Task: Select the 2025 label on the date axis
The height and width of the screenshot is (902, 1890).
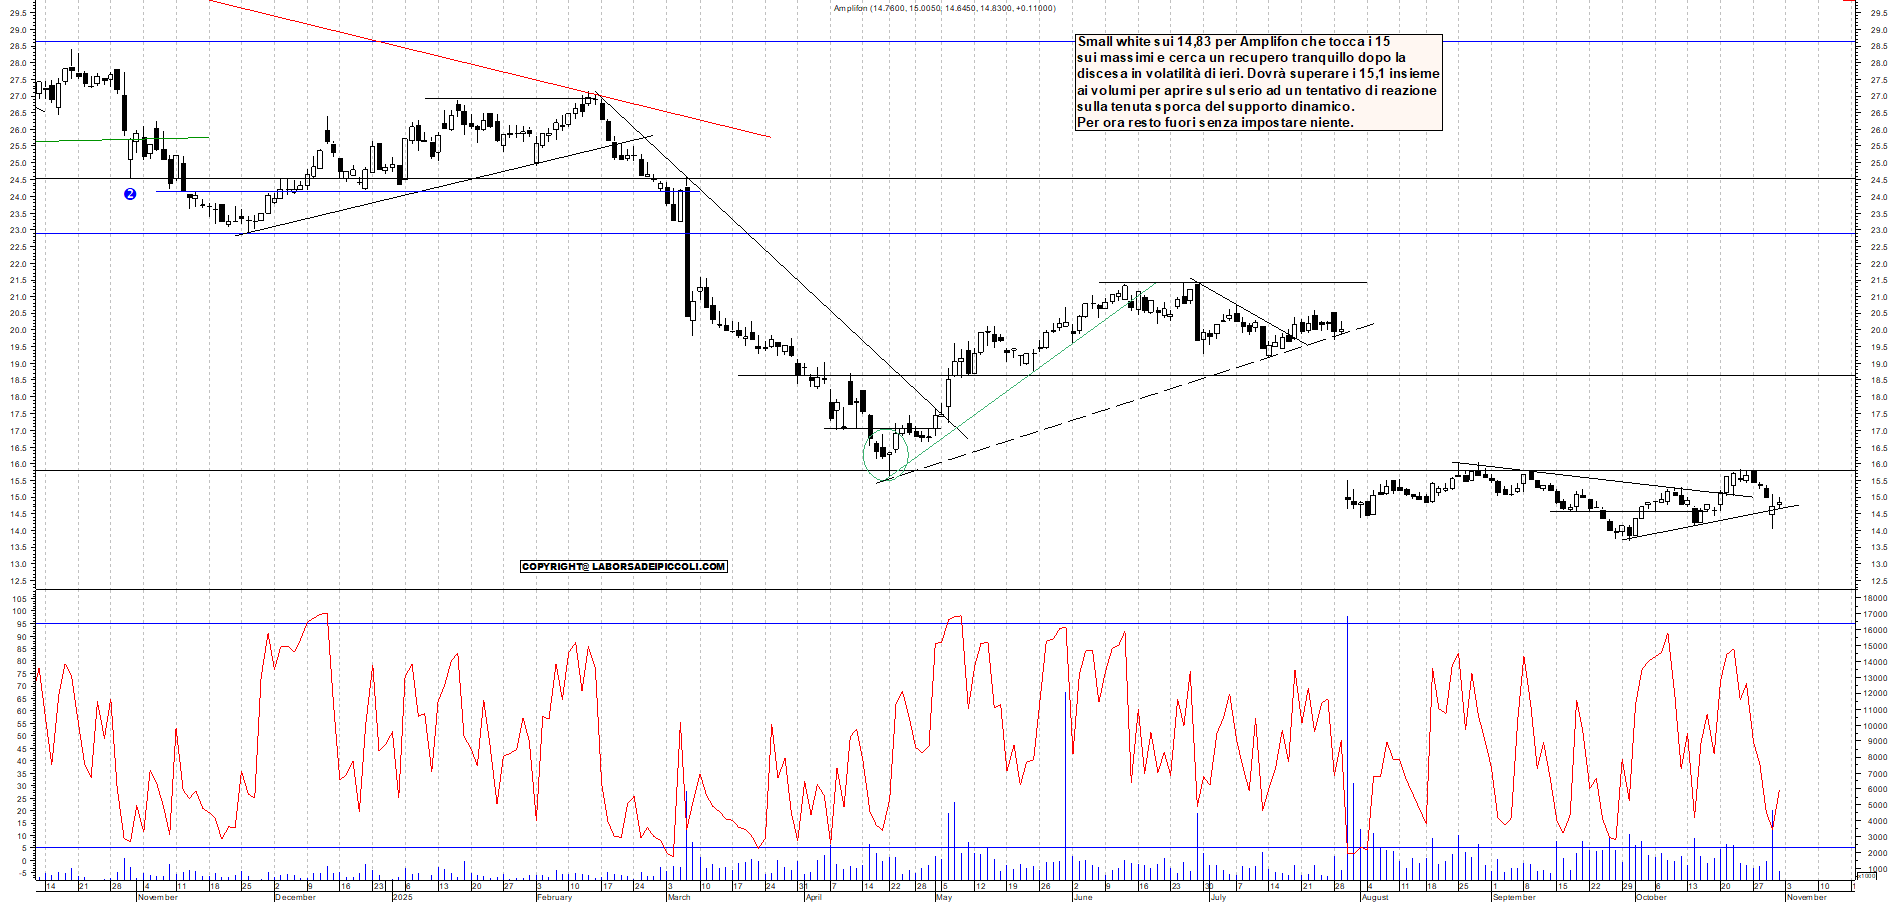Action: pos(401,897)
